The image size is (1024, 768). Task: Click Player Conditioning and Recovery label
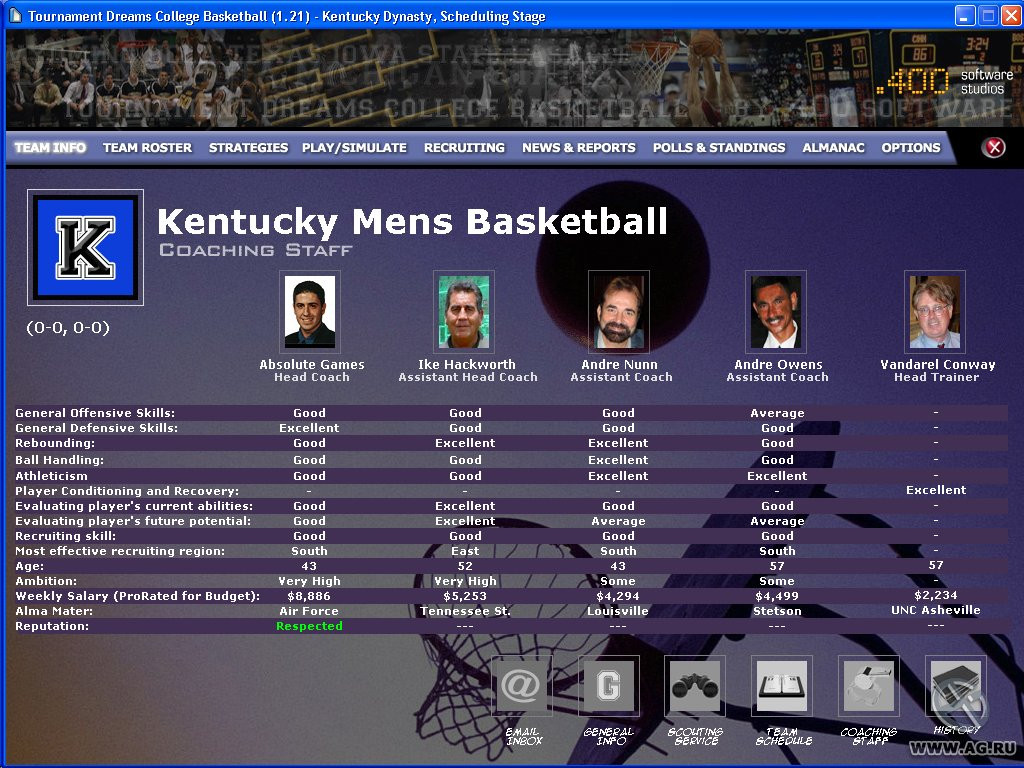pos(127,490)
